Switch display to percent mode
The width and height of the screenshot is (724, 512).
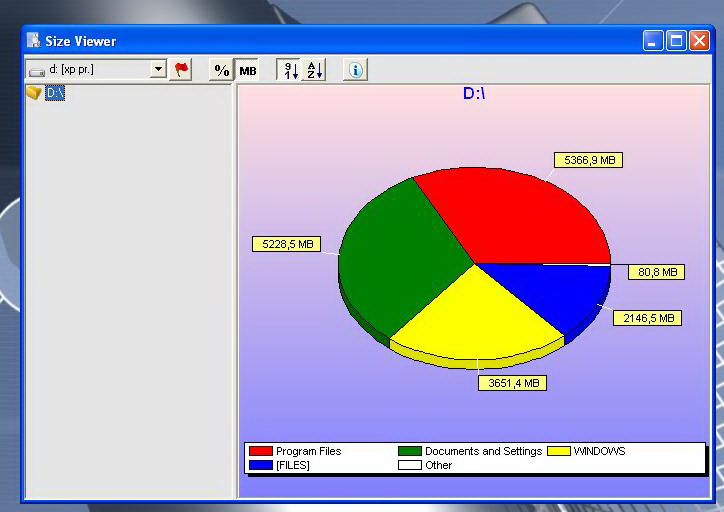[221, 70]
